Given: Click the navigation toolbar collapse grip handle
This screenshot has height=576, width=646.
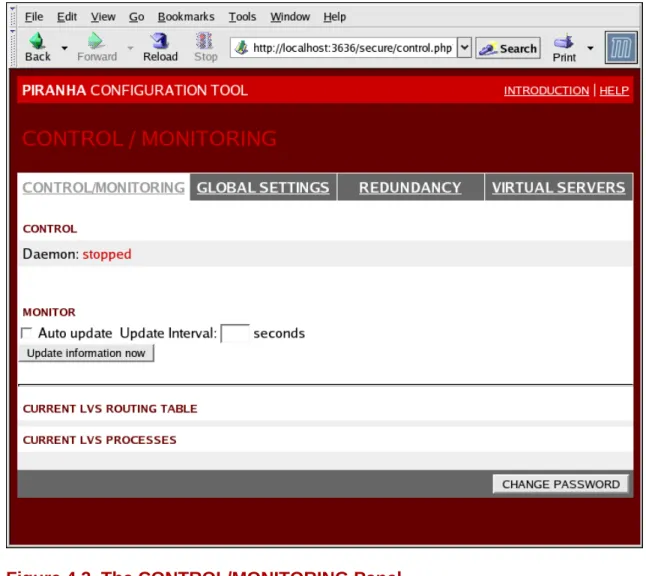Looking at the screenshot, I should [13, 47].
